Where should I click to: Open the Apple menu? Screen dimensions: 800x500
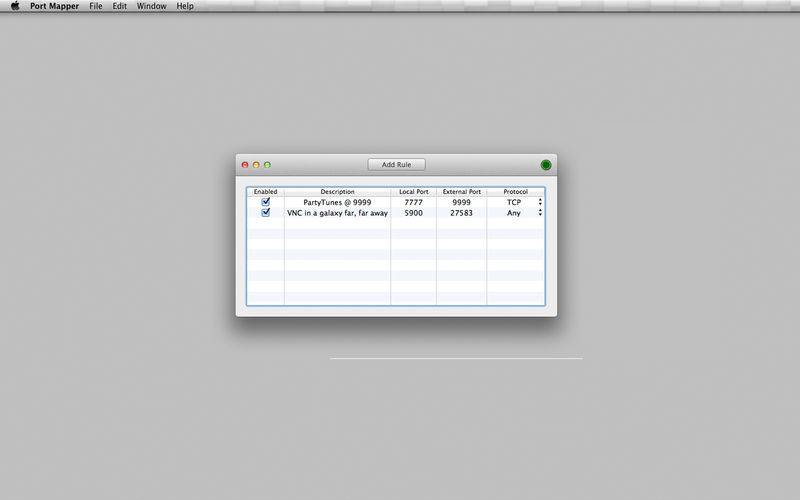click(15, 6)
